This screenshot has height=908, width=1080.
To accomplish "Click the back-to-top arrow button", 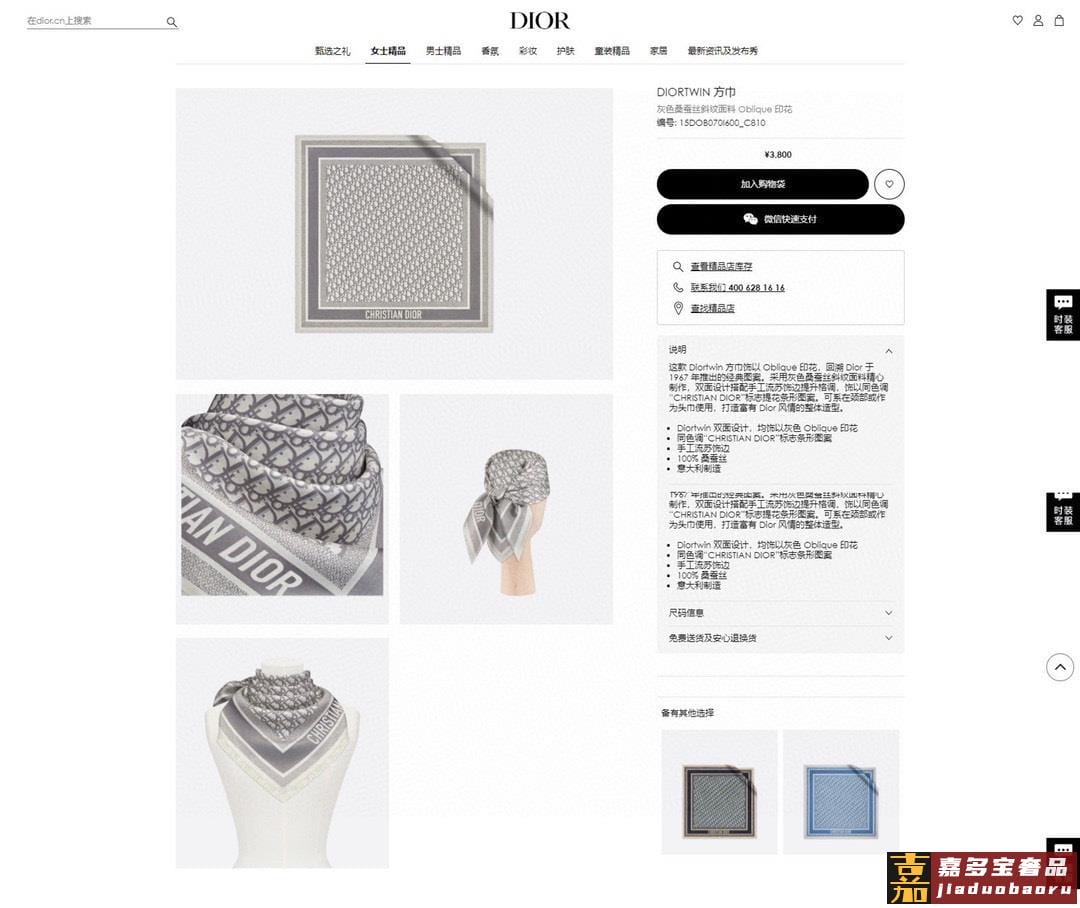I will click(1060, 667).
